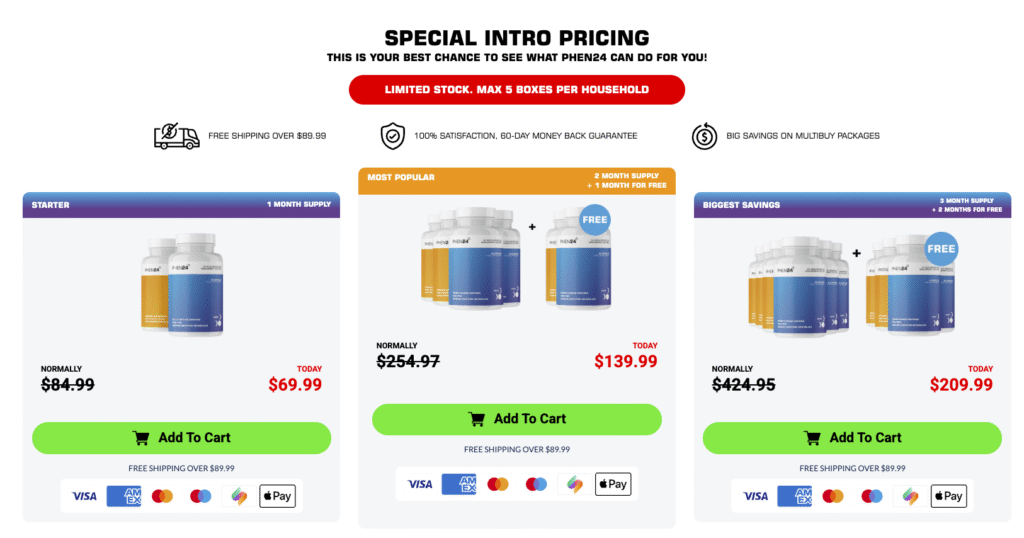Click the Biggest Savings bottles image
The height and width of the screenshot is (538, 1024).
(853, 284)
